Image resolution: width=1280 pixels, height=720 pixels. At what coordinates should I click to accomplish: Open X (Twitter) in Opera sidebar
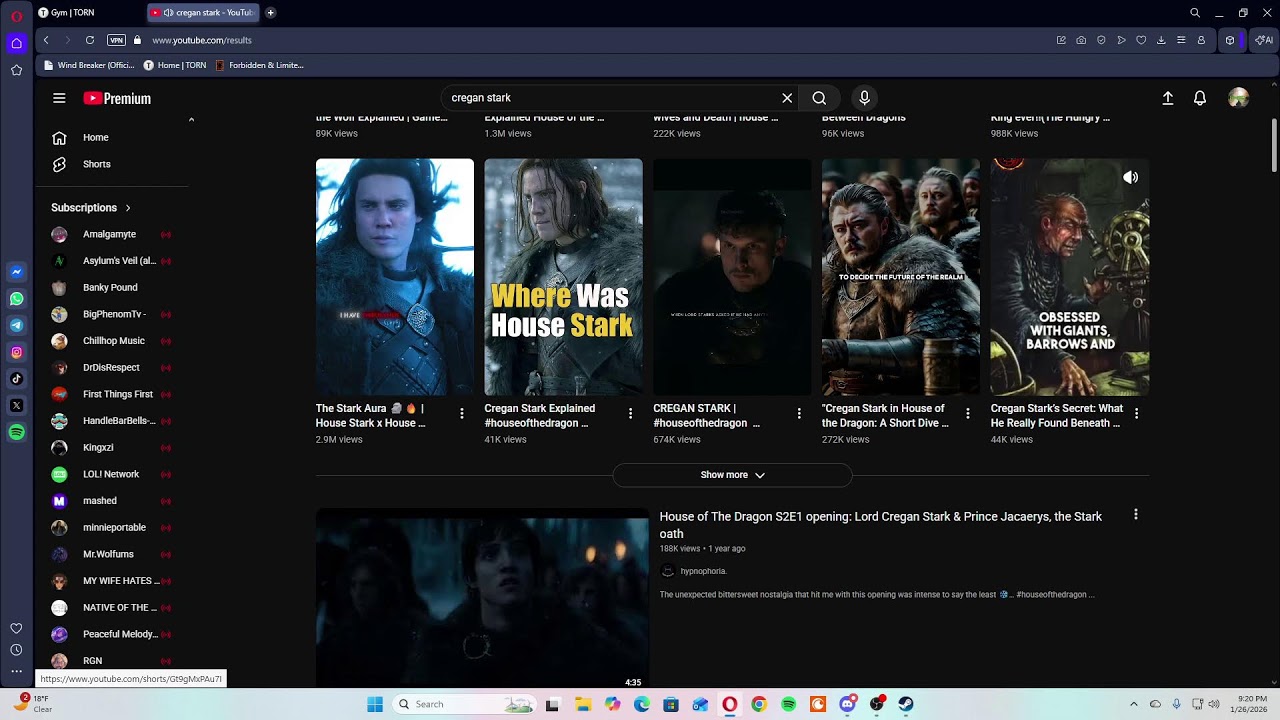17,406
